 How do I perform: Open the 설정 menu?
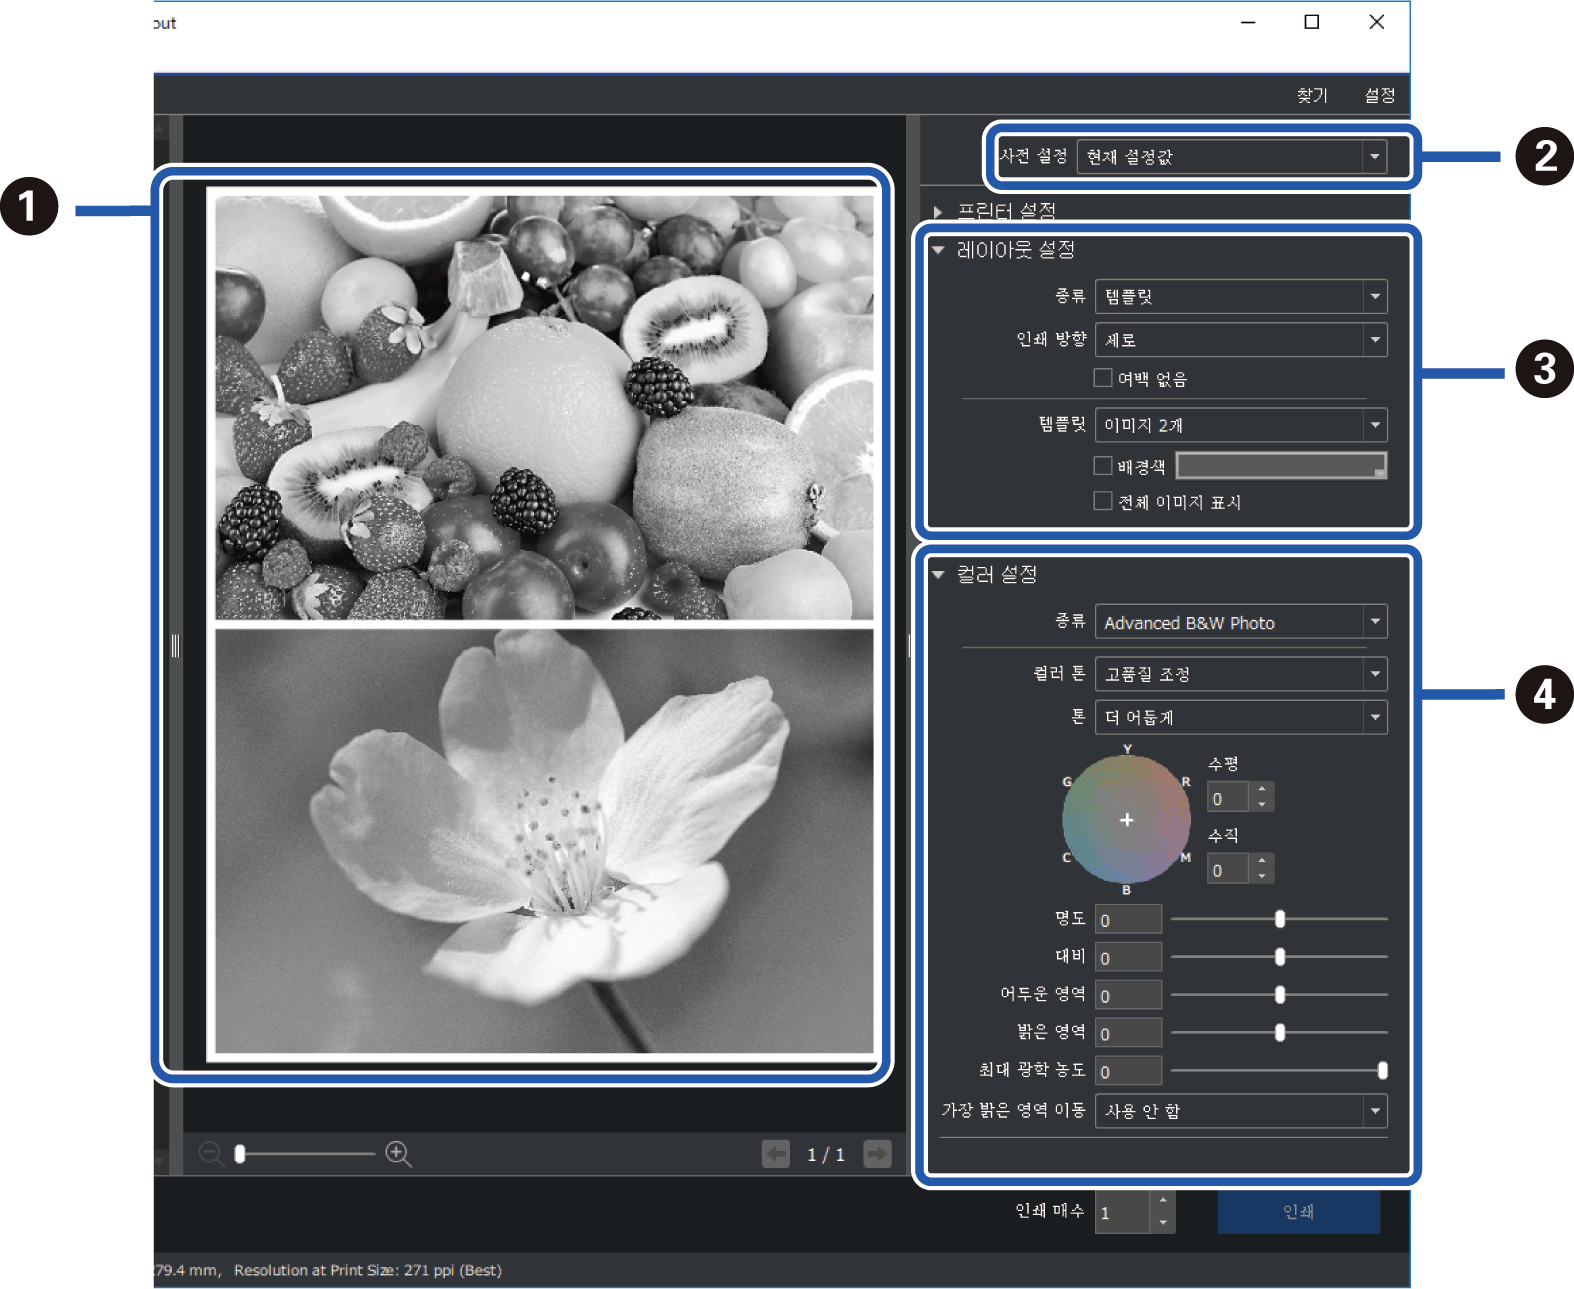[1380, 95]
